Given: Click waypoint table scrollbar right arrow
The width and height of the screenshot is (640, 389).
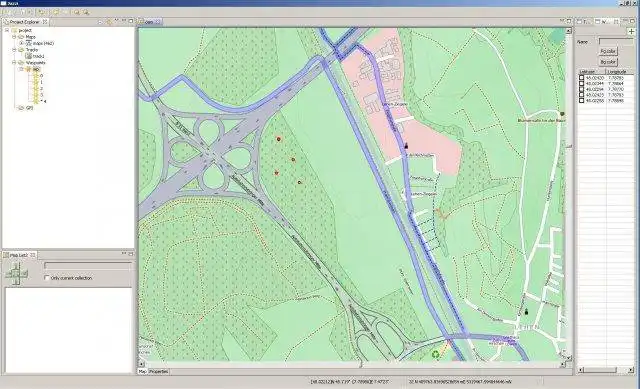Looking at the screenshot, I should pyautogui.click(x=631, y=370).
